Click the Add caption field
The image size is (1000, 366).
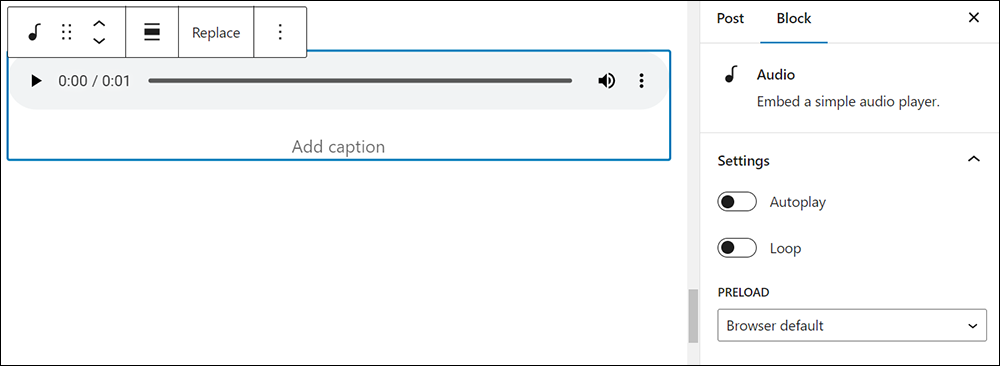click(339, 147)
